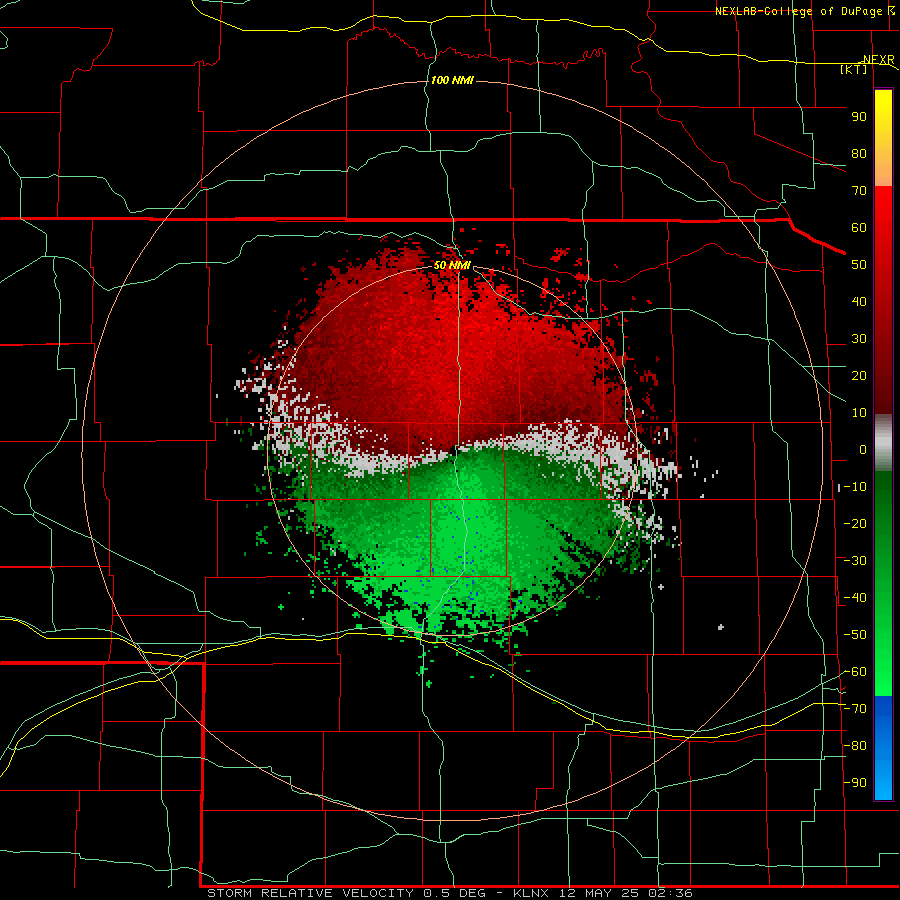Screen dimensions: 900x900
Task: Select the positive 50 knot scale label
Action: click(x=859, y=265)
